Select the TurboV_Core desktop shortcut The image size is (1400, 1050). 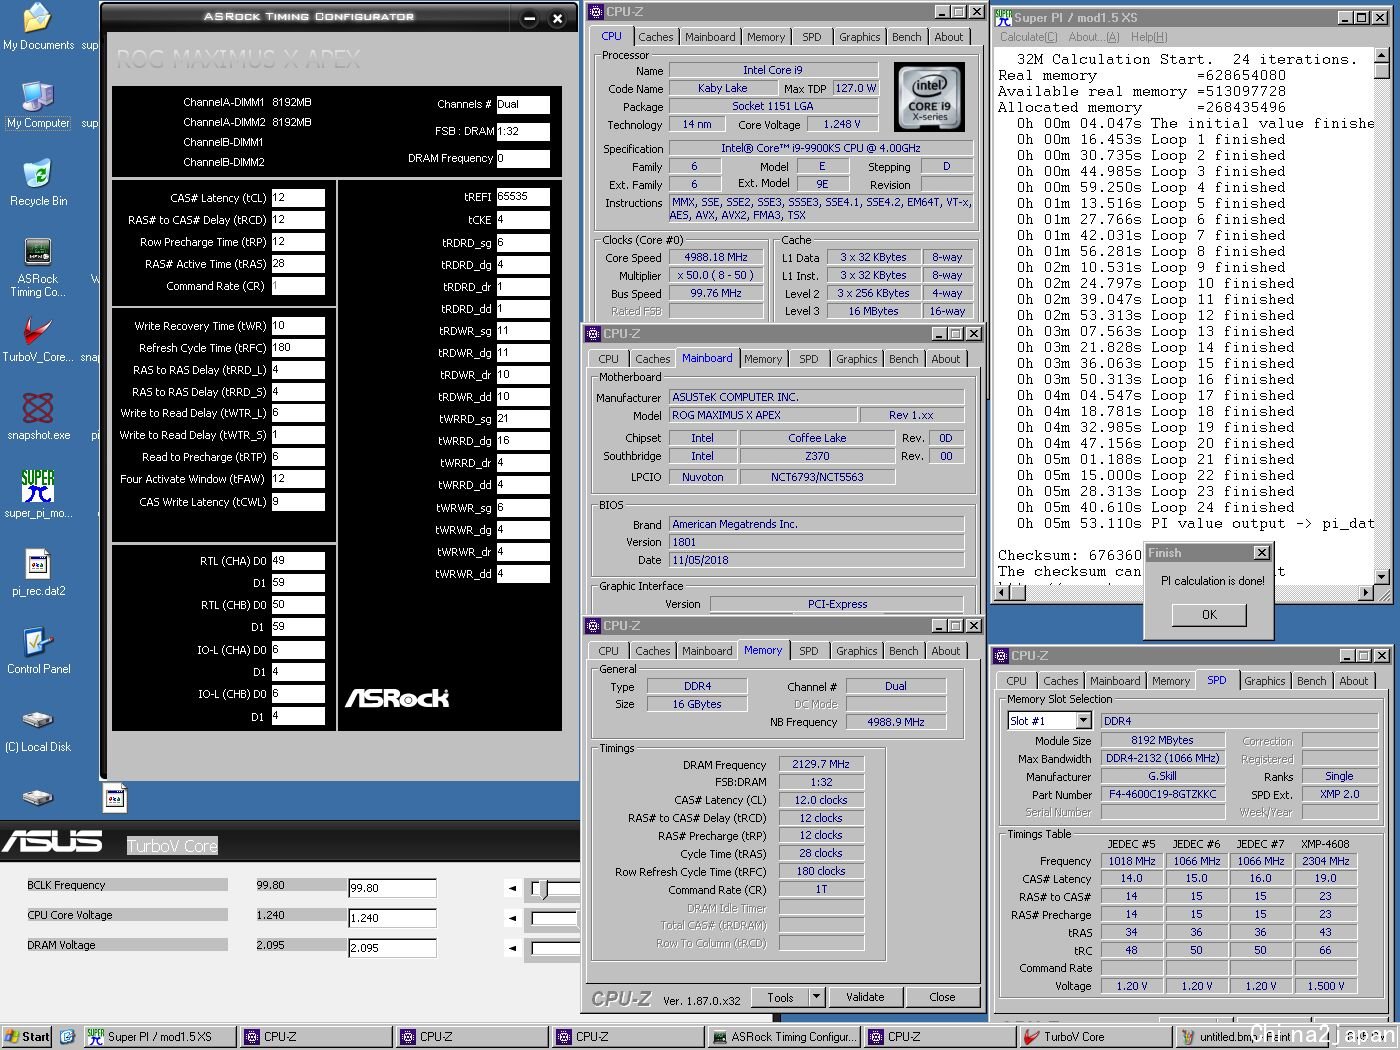[38, 340]
